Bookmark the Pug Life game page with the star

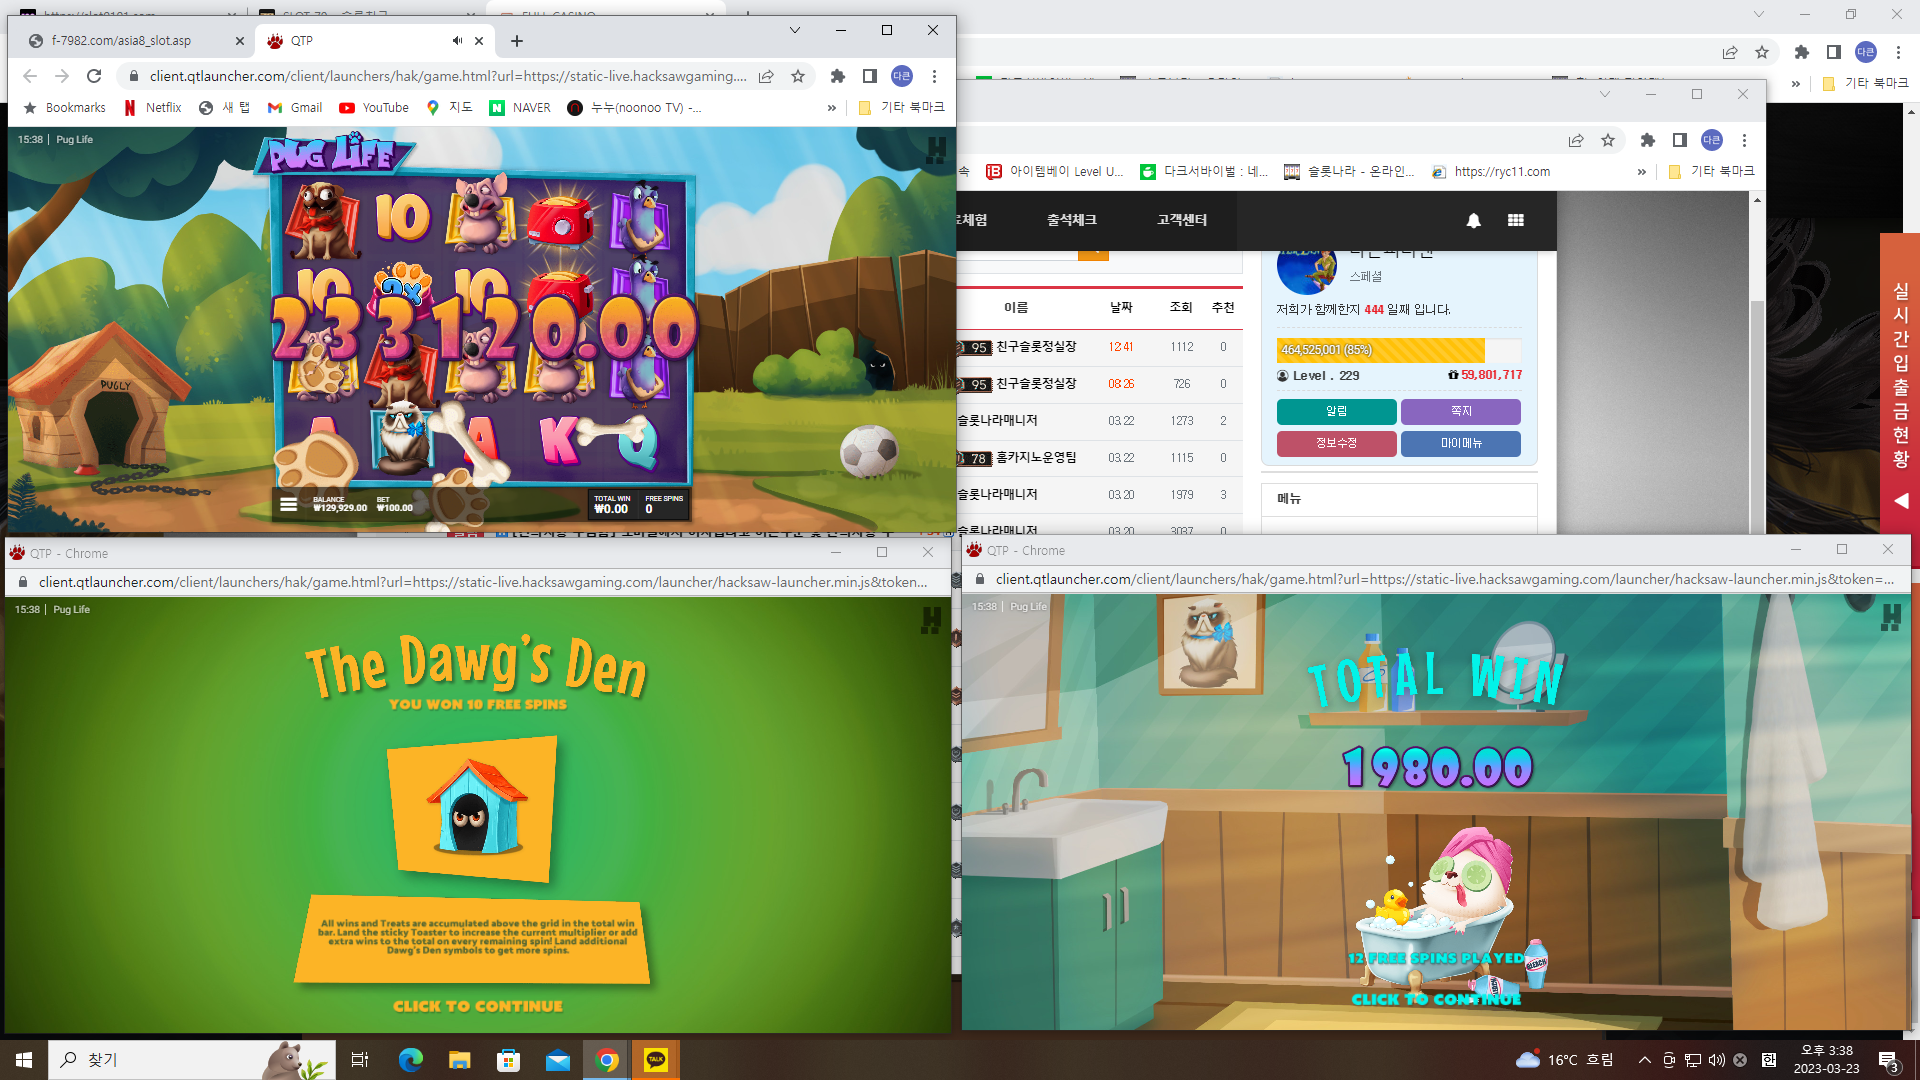798,76
